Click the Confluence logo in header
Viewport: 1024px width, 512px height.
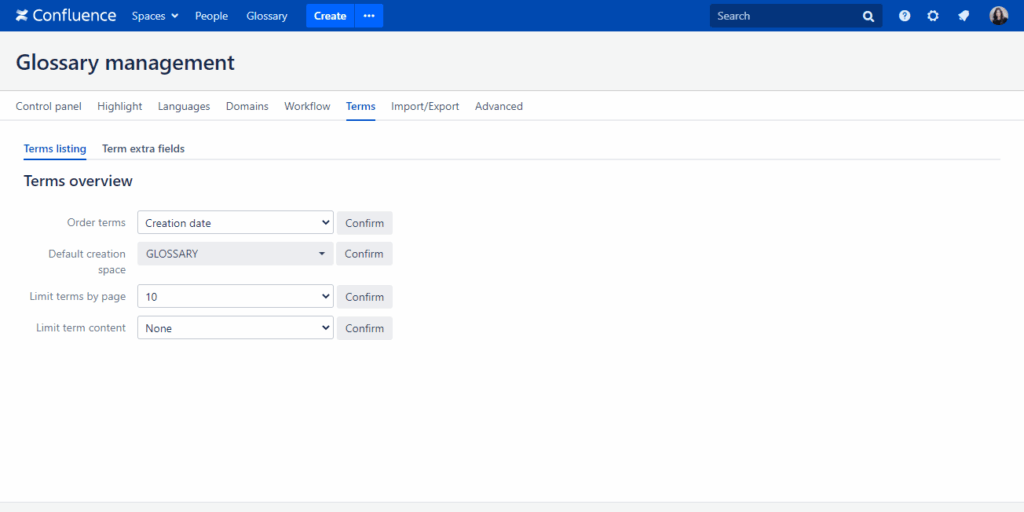(66, 16)
